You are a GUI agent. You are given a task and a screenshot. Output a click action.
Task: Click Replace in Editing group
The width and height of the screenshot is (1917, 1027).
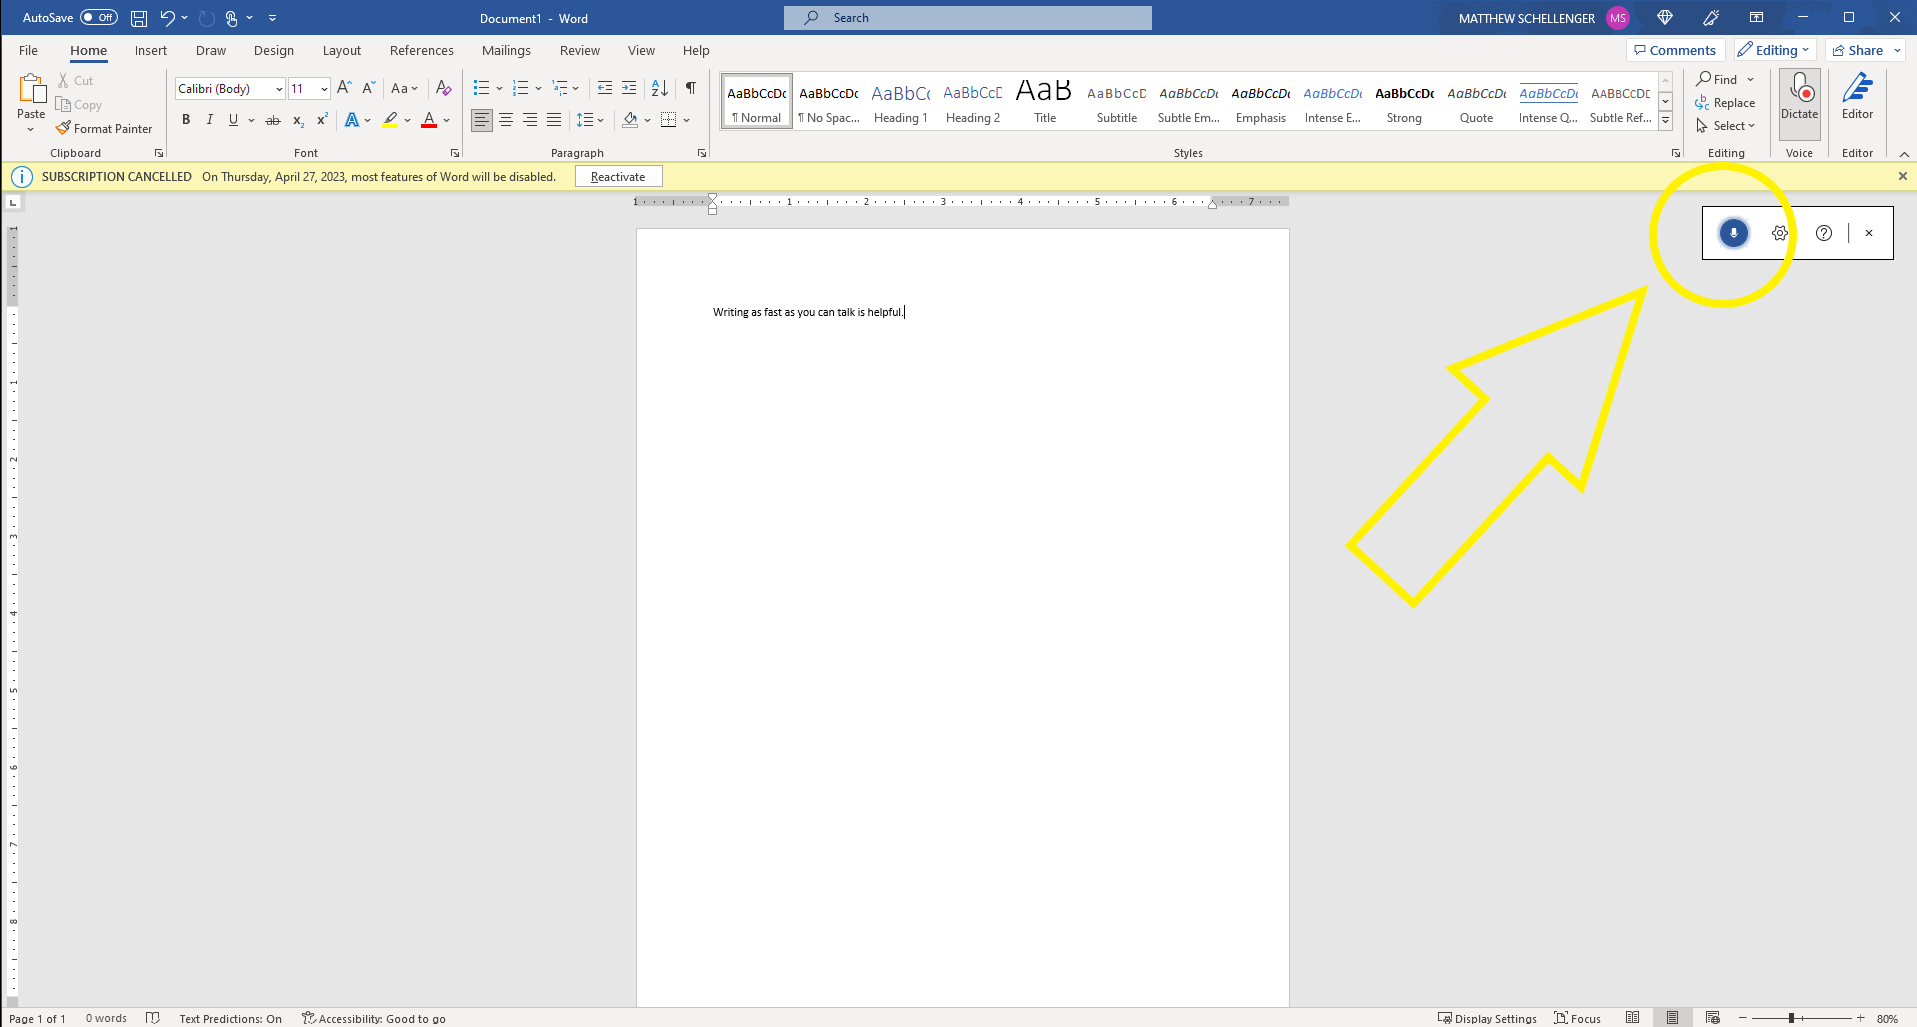pos(1725,102)
